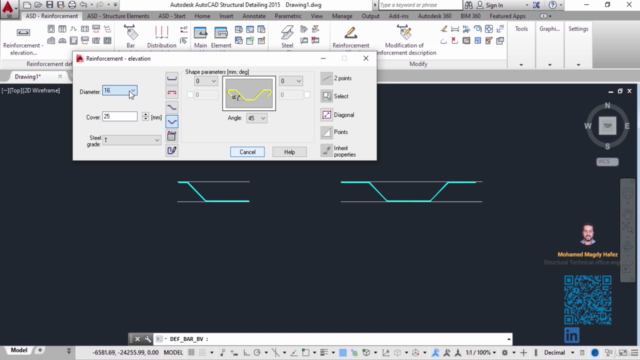Toggle grid display in status bar
The height and width of the screenshot is (360, 640).
pyautogui.click(x=191, y=353)
